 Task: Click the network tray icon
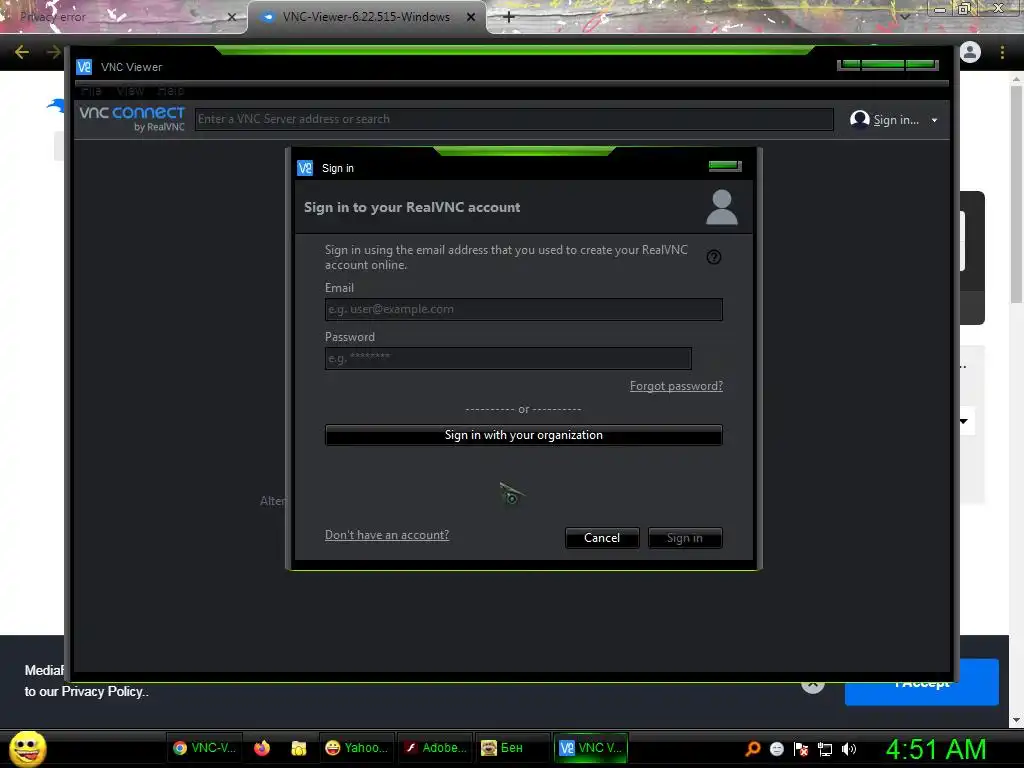(825, 749)
